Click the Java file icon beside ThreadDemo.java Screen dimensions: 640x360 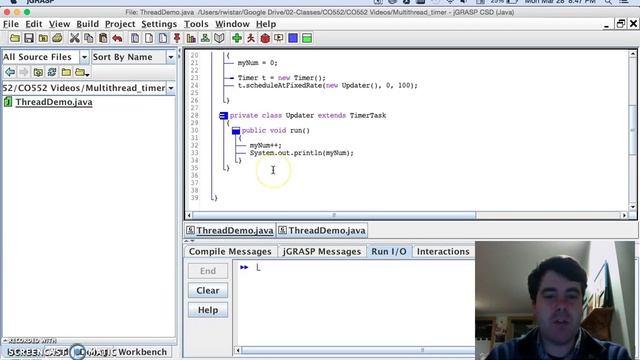point(8,102)
